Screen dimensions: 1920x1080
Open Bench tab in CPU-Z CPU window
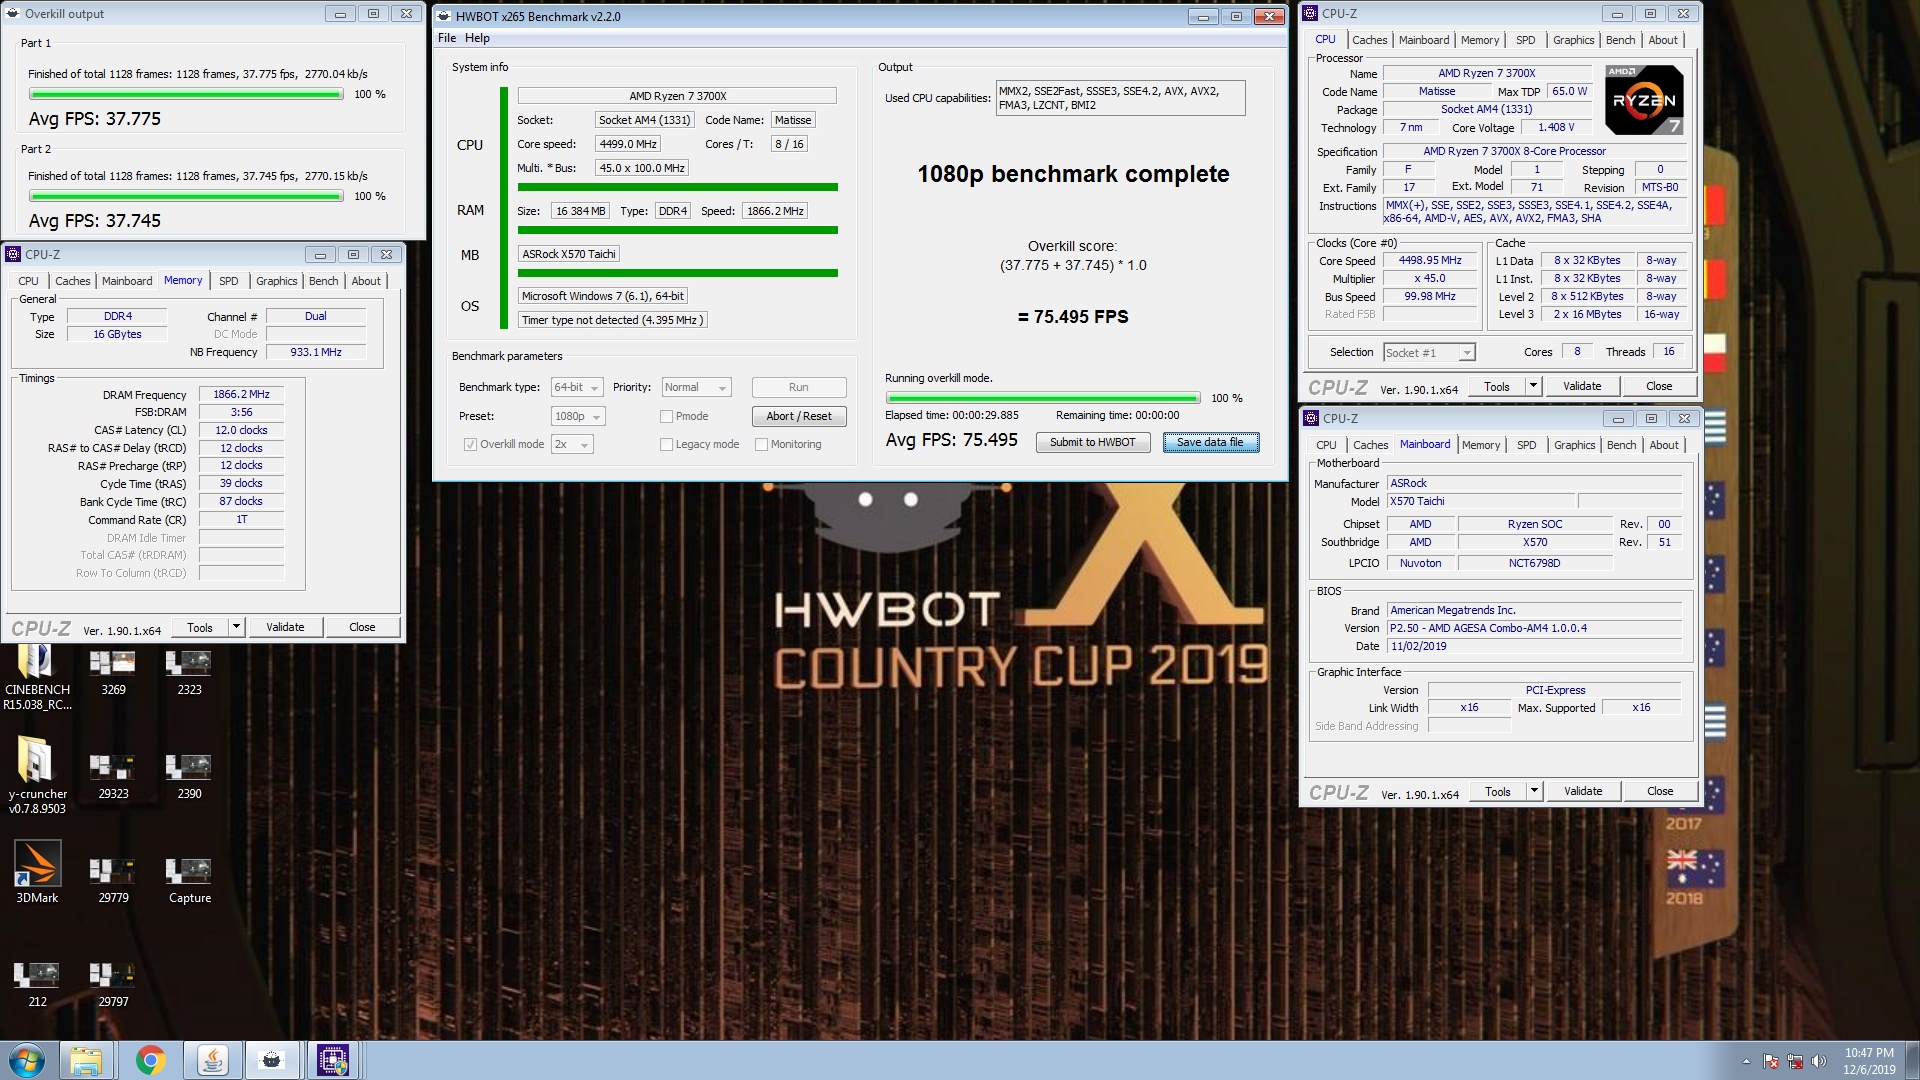point(1620,40)
